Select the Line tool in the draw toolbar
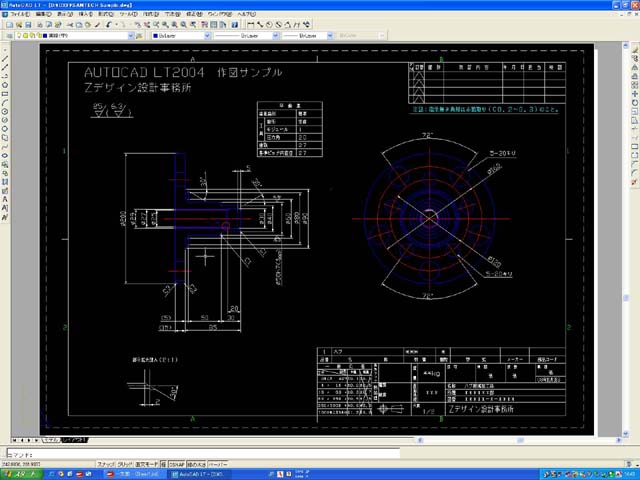The height and width of the screenshot is (480, 640). pyautogui.click(x=5, y=59)
